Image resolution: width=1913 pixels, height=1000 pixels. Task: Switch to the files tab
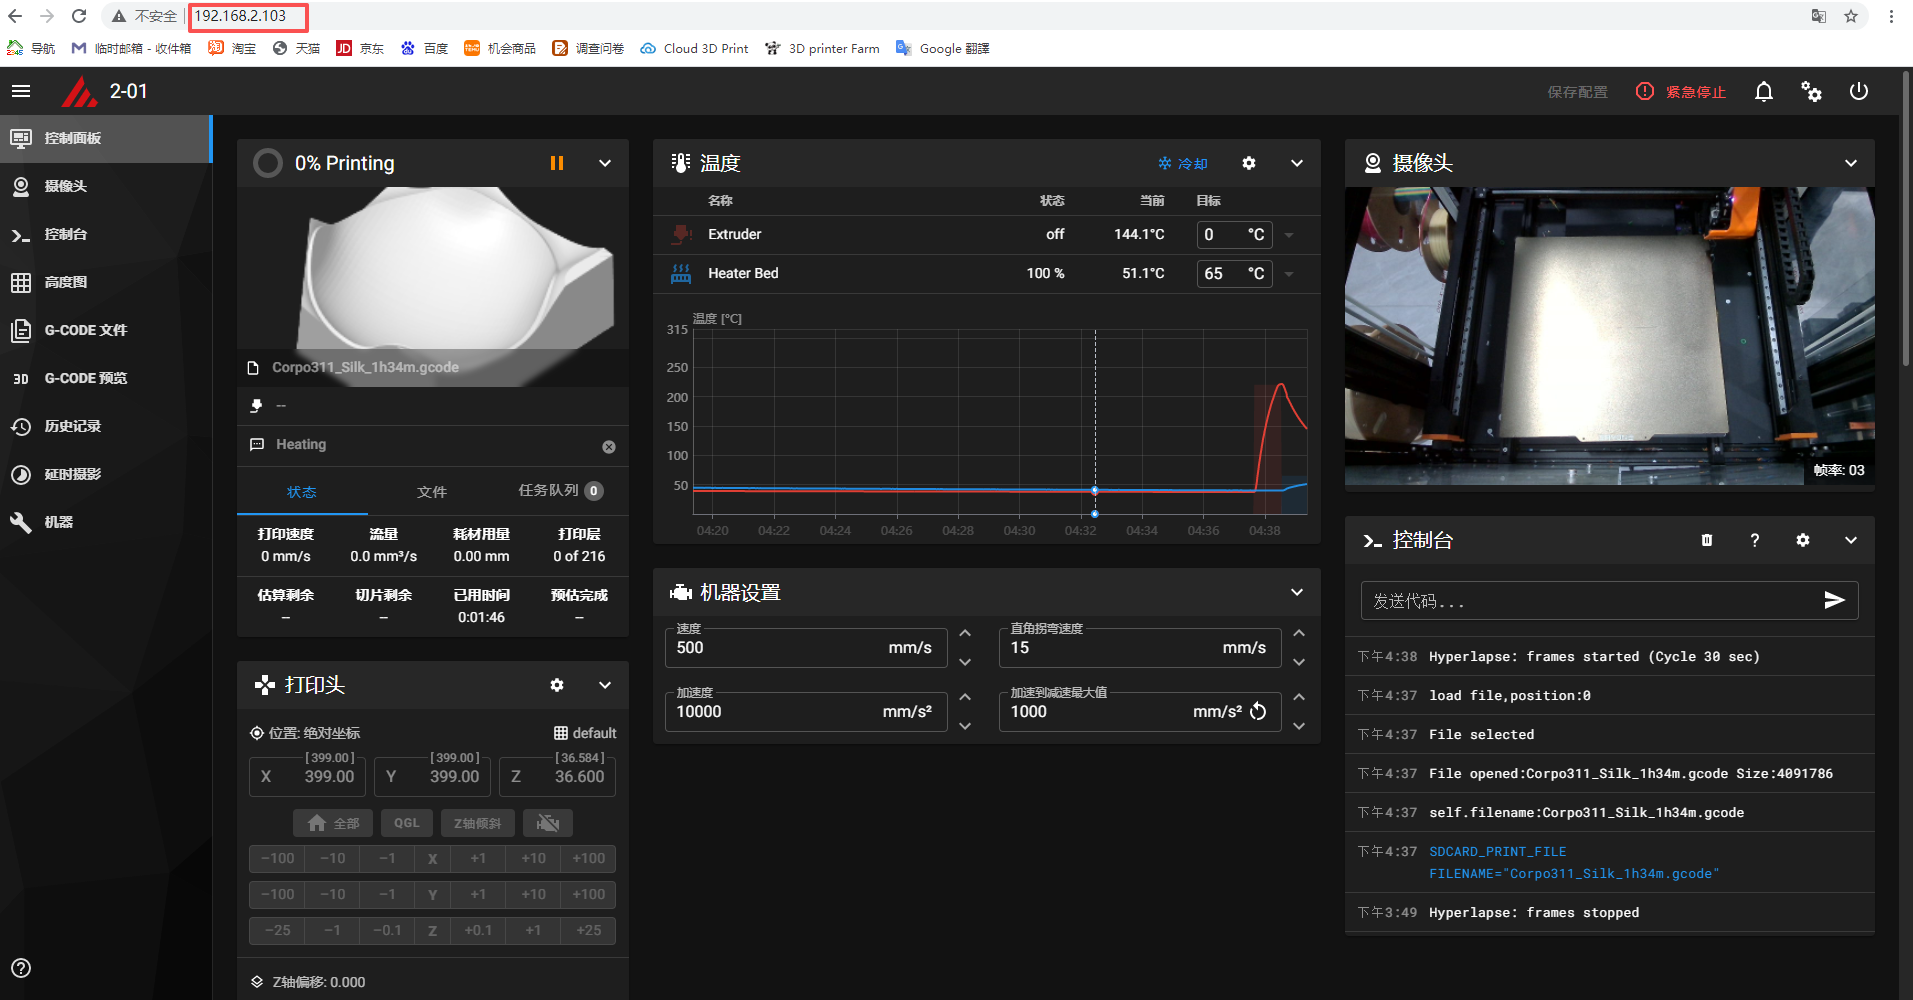[432, 491]
